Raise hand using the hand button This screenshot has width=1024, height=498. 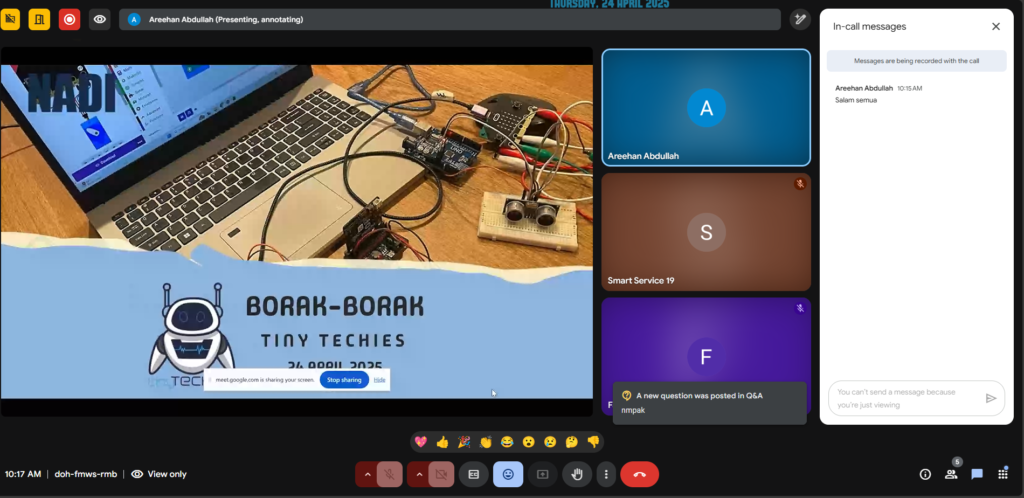click(577, 475)
